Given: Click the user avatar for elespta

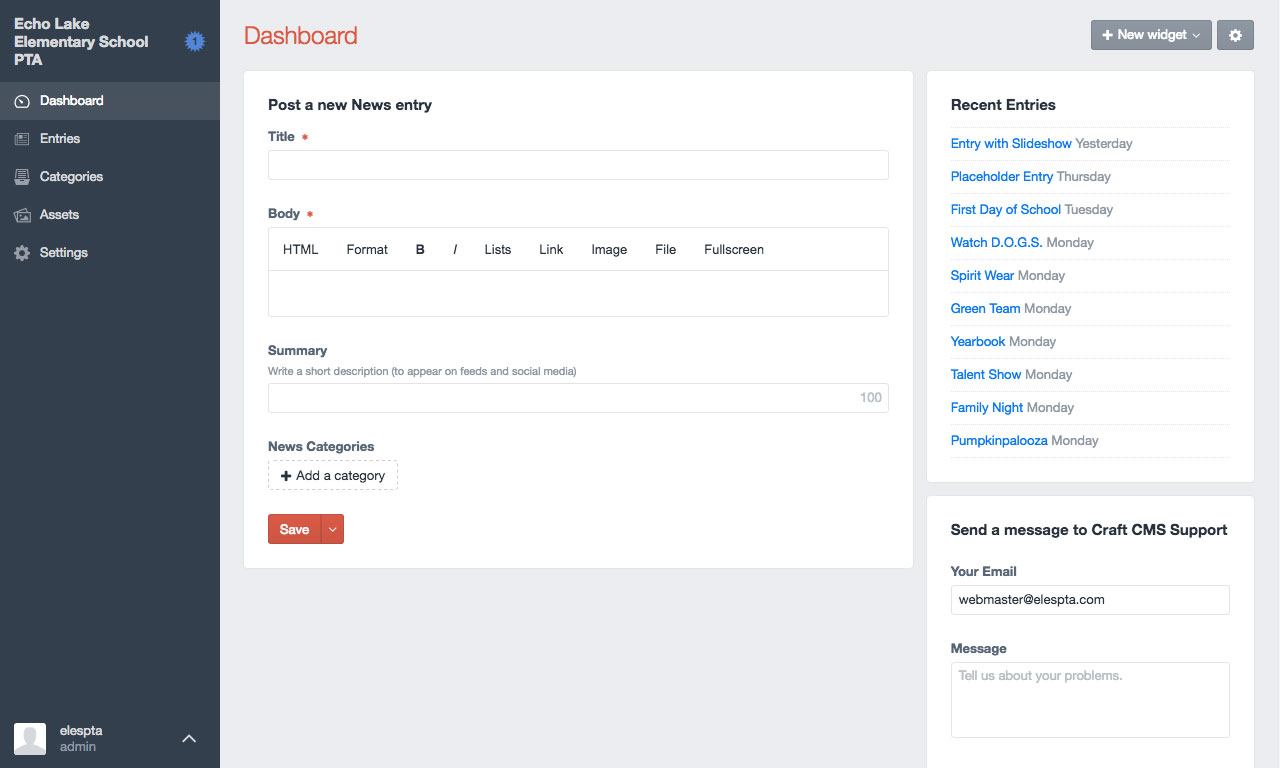Looking at the screenshot, I should click(x=30, y=738).
